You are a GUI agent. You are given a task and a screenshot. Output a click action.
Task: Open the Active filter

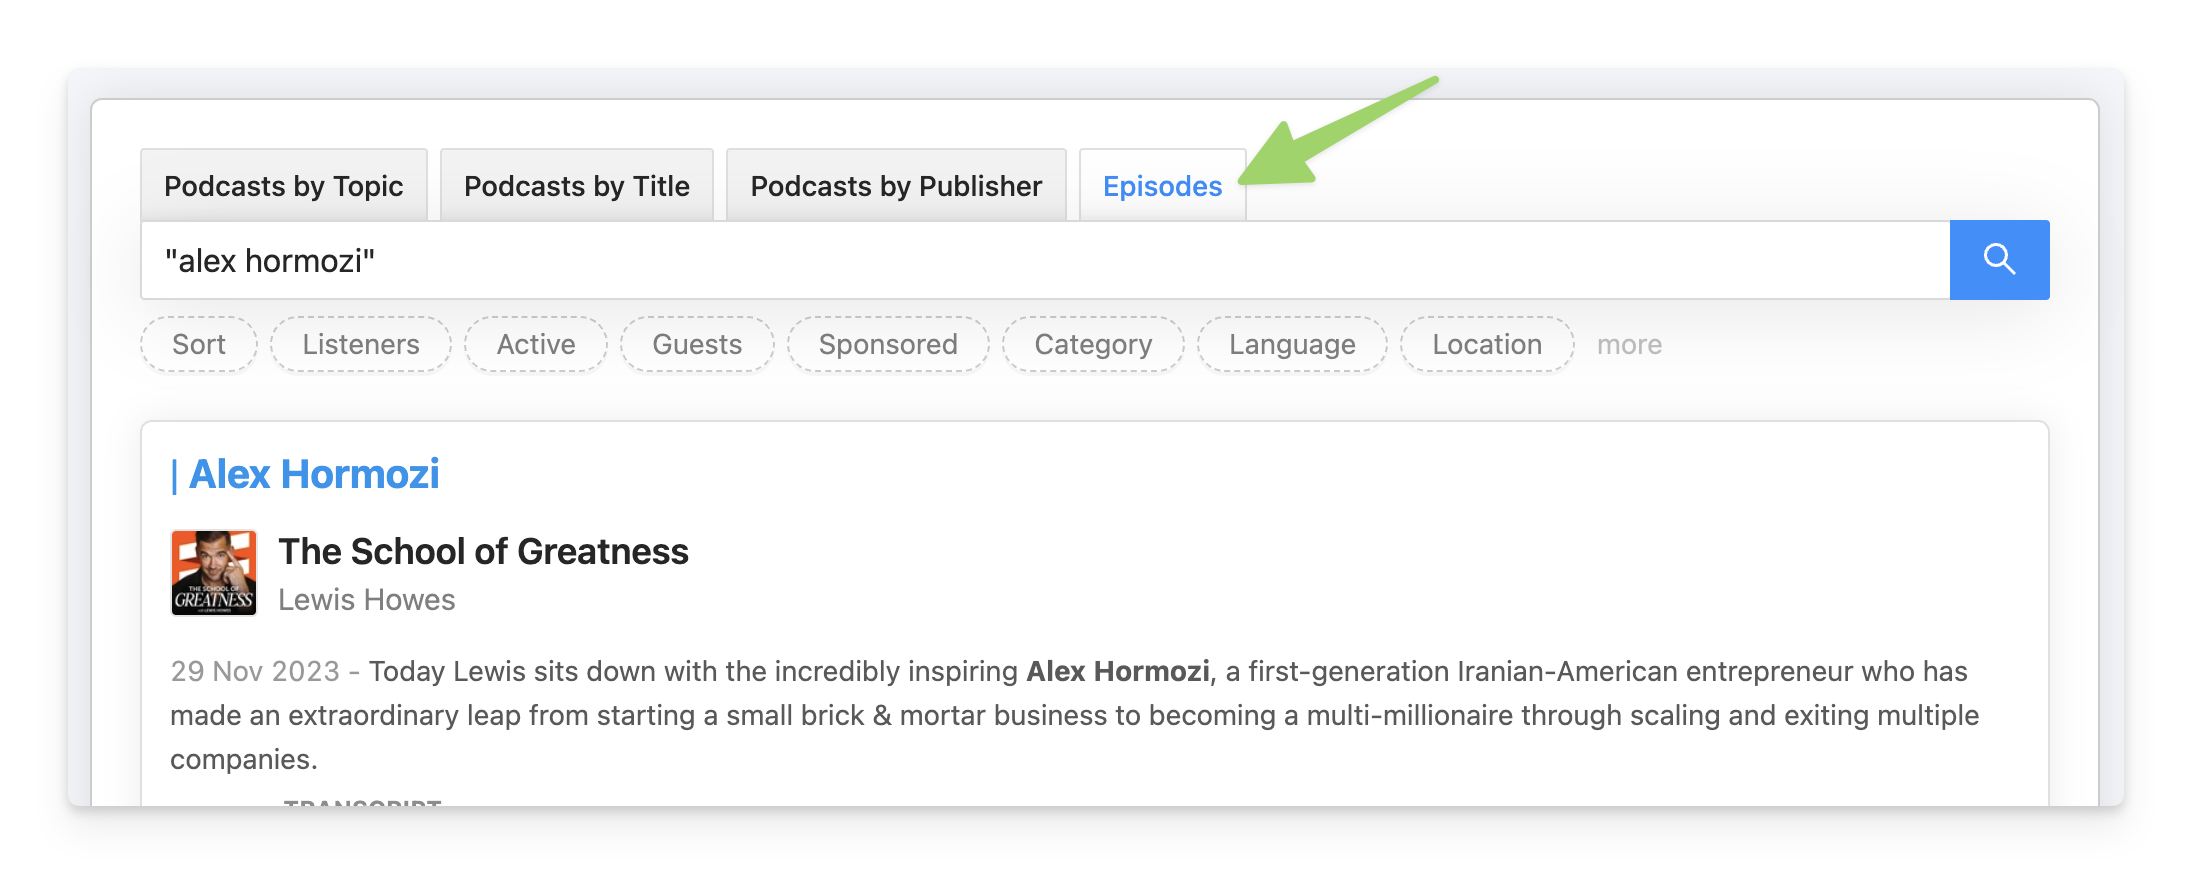point(536,344)
